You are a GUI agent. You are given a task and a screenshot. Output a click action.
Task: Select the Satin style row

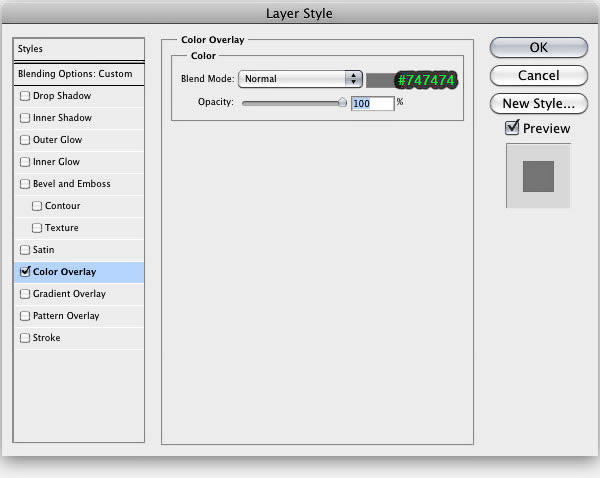[x=79, y=250]
